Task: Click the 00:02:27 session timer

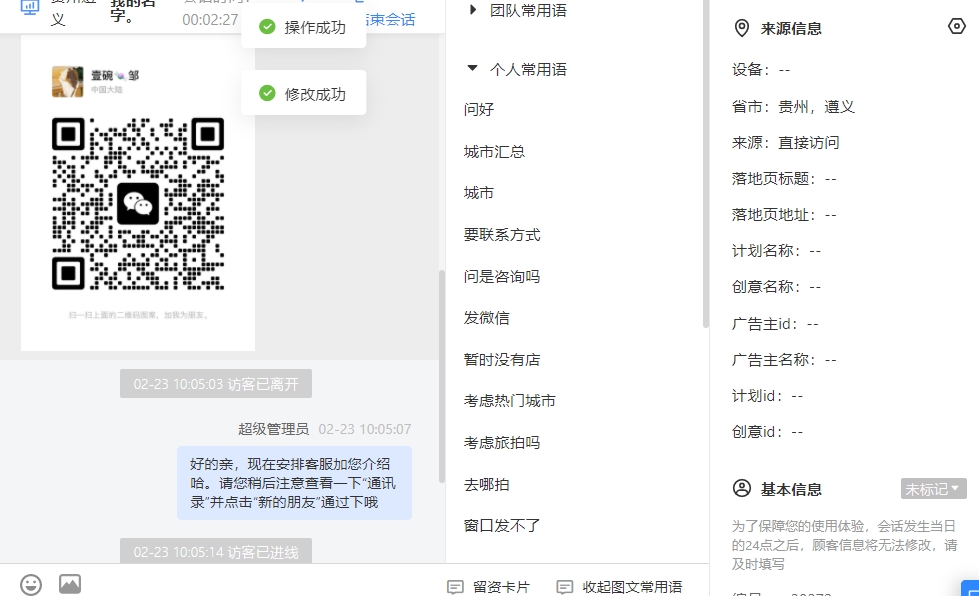Action: (x=210, y=20)
